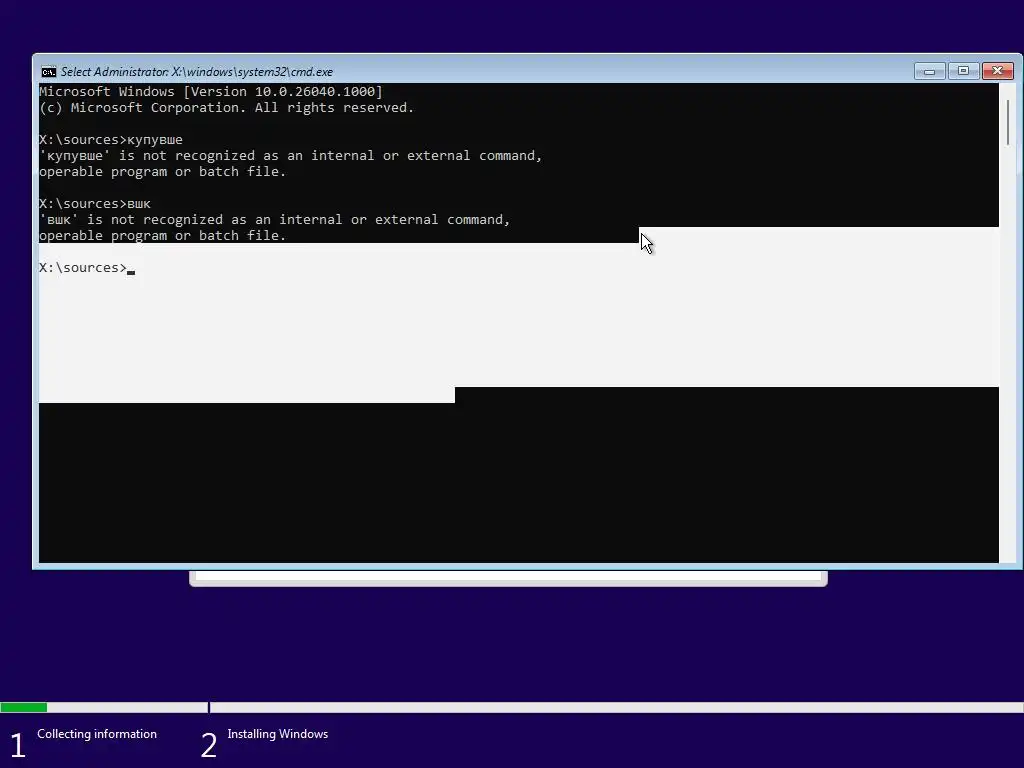This screenshot has height=768, width=1024.
Task: Maximize the Administrator cmd.exe window
Action: click(x=963, y=71)
